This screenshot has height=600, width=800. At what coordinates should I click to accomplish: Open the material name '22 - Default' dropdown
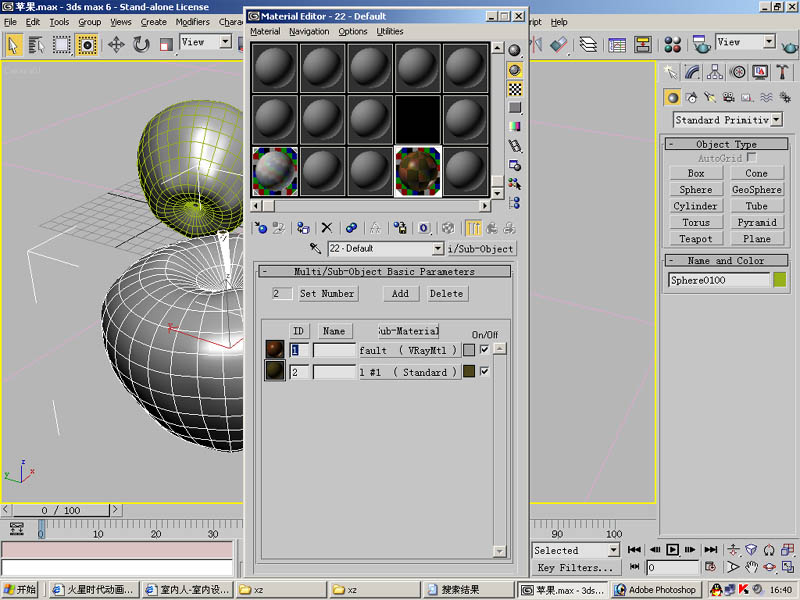(x=437, y=249)
